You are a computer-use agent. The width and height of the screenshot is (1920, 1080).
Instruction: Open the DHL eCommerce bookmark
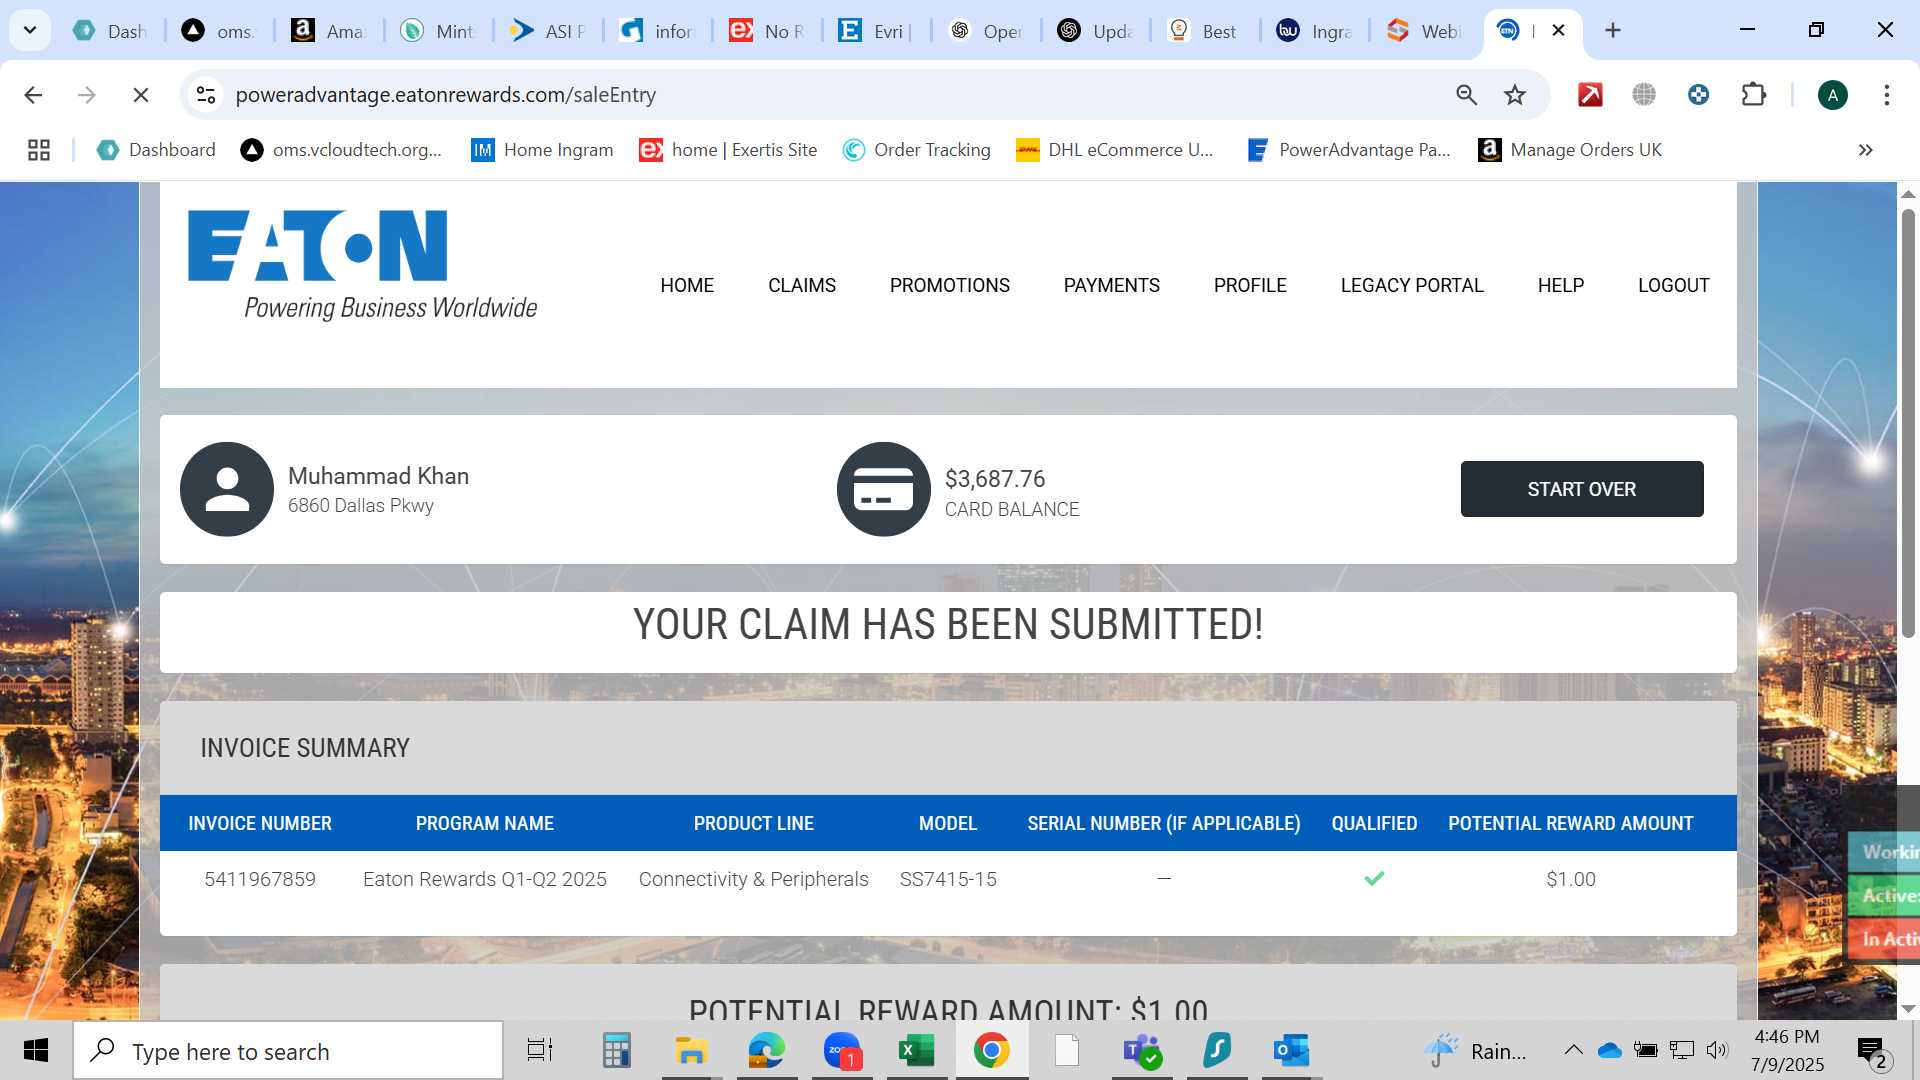pos(1115,150)
